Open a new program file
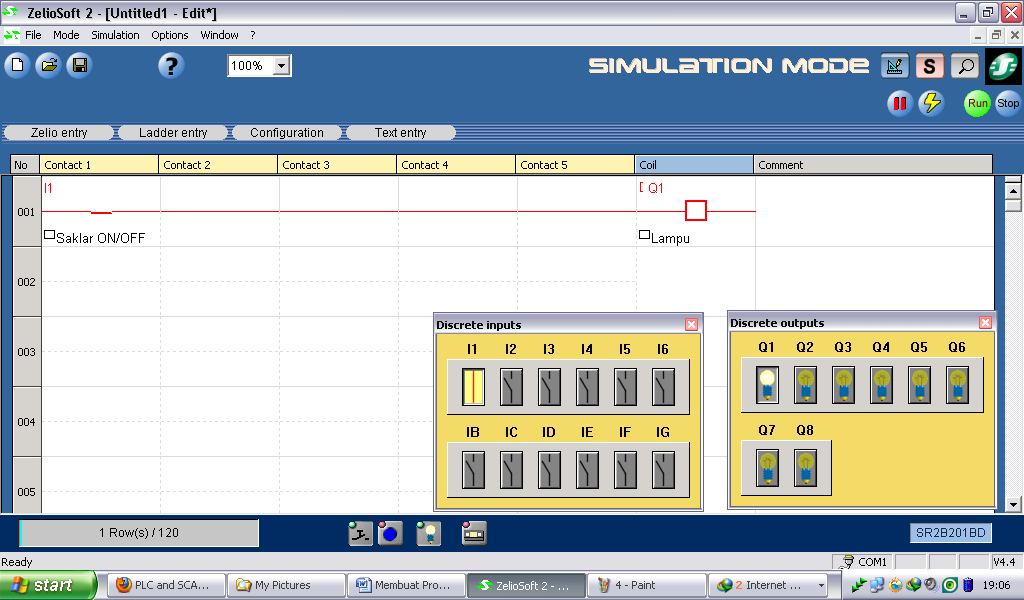 coord(17,65)
